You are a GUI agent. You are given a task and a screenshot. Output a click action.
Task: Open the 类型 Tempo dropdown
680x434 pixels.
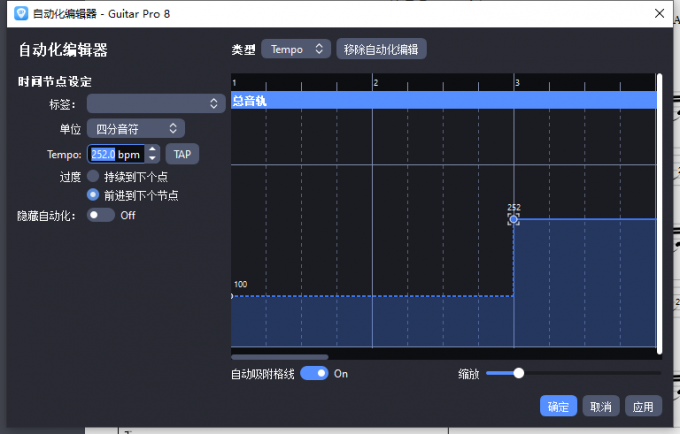pyautogui.click(x=295, y=49)
